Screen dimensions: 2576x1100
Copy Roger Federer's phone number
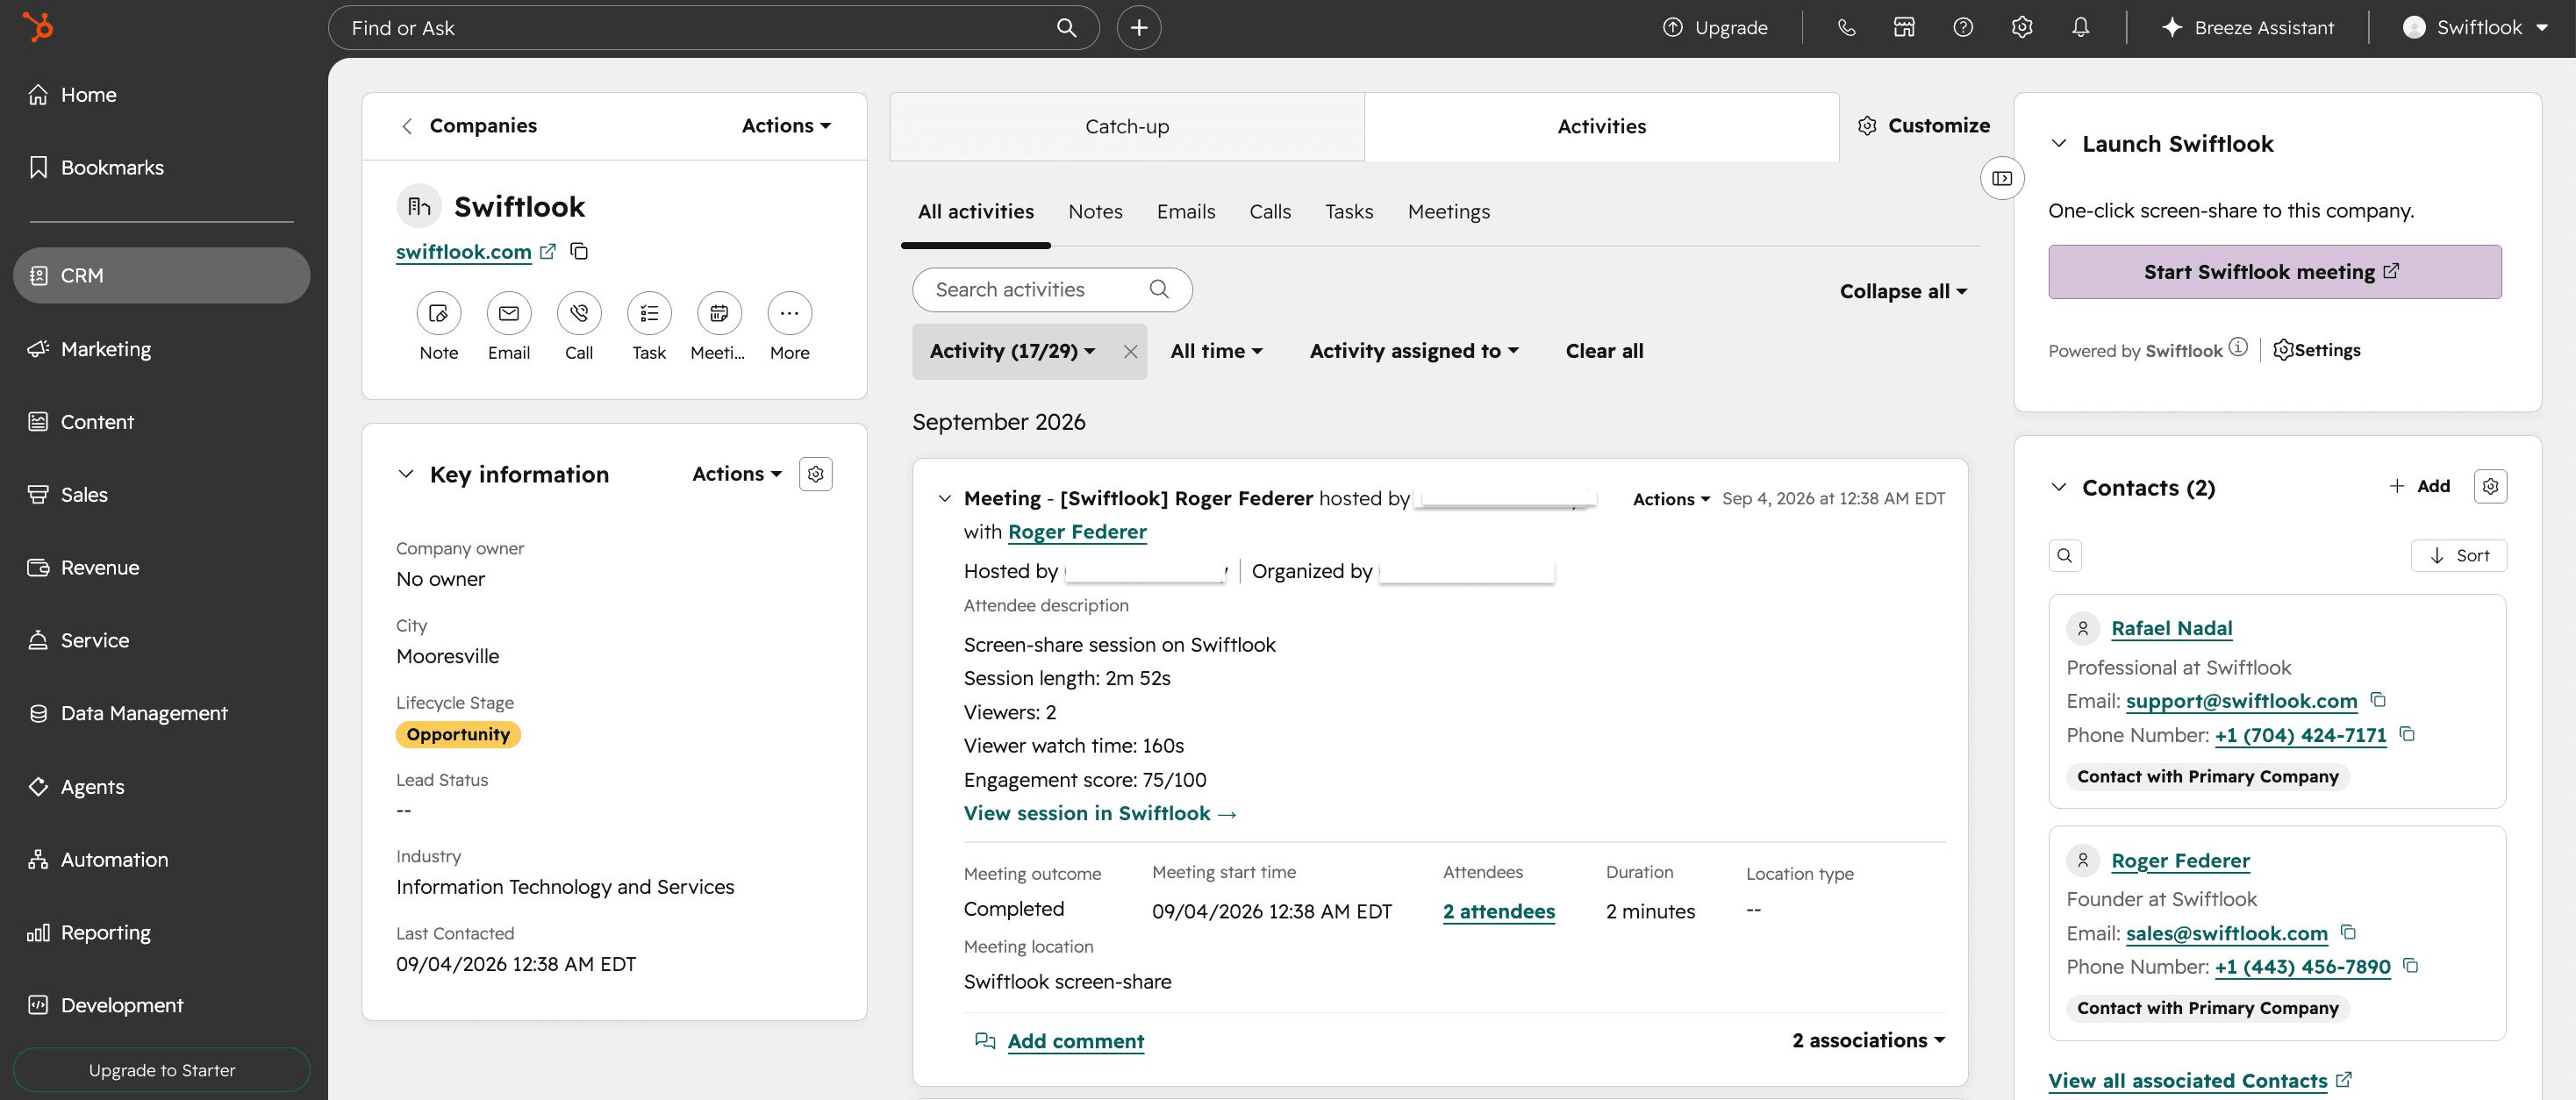(2411, 966)
